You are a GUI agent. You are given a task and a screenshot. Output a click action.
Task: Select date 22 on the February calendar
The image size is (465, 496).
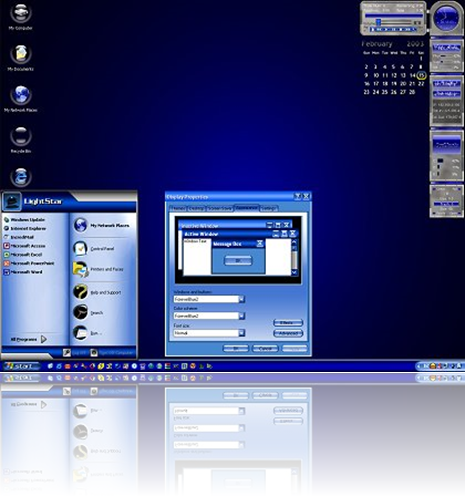tap(421, 84)
